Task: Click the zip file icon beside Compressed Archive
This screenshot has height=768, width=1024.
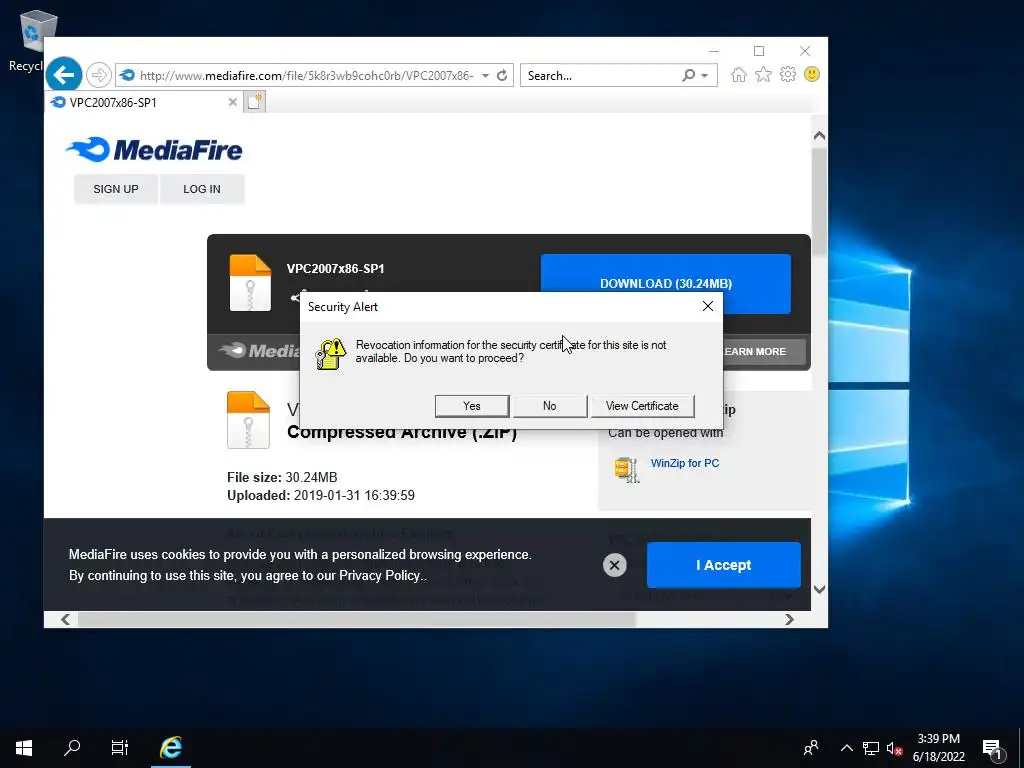Action: pos(248,420)
